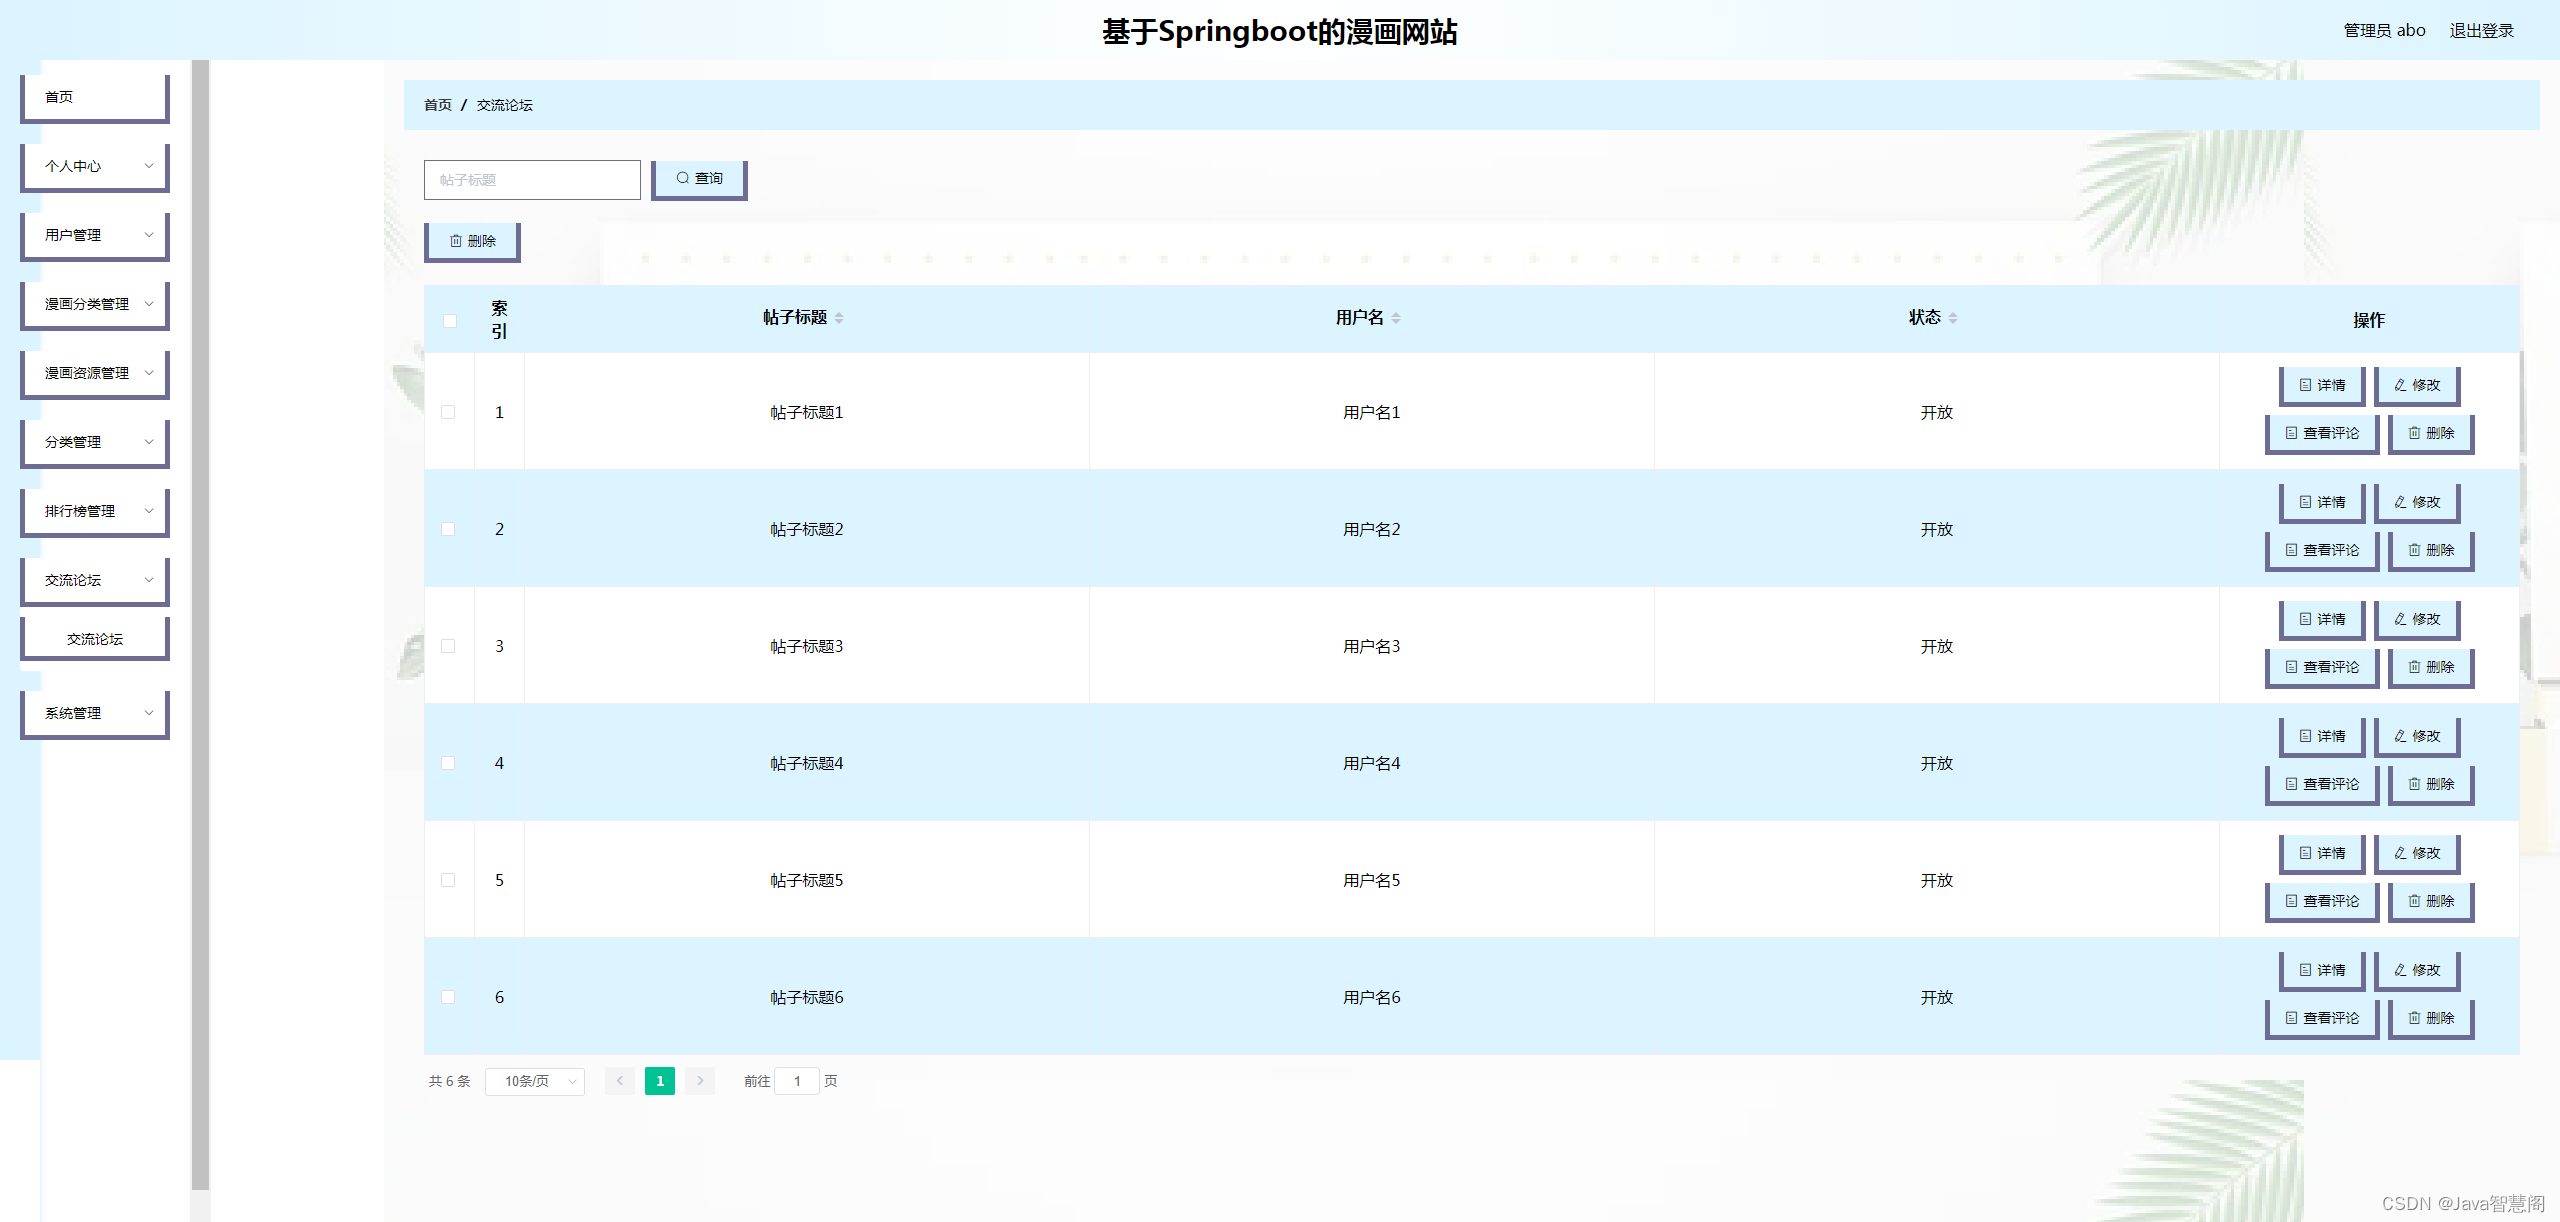Click the trash 删除 button above the table
Viewport: 2560px width, 1222px height.
(x=472, y=241)
